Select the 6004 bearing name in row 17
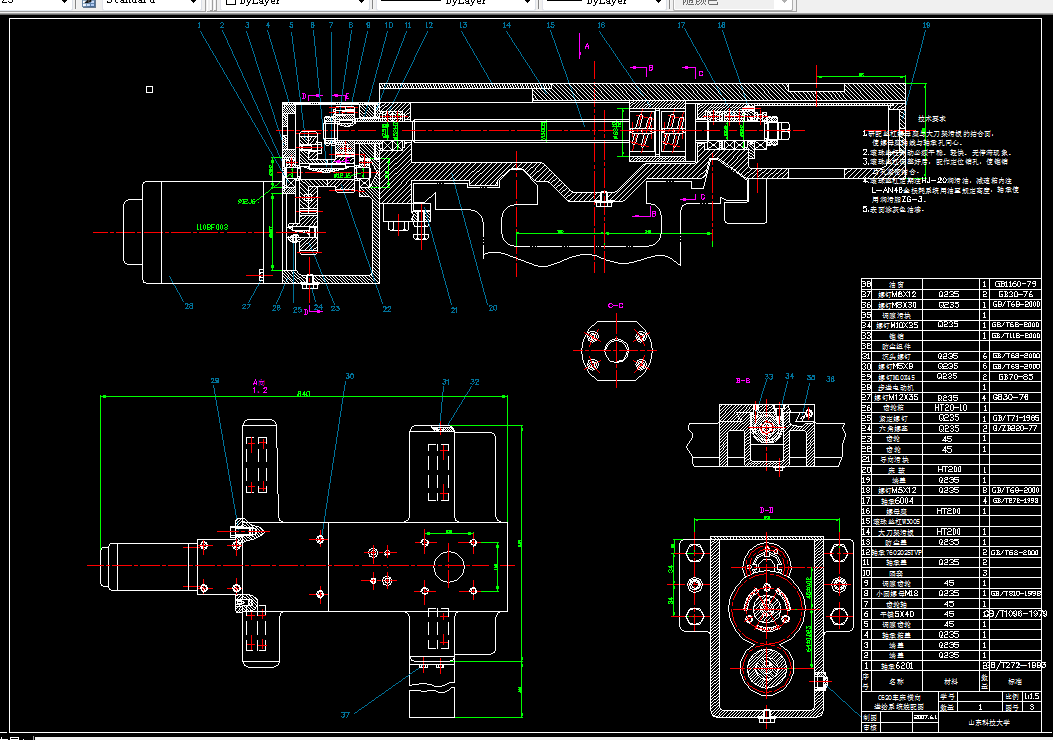 [897, 500]
